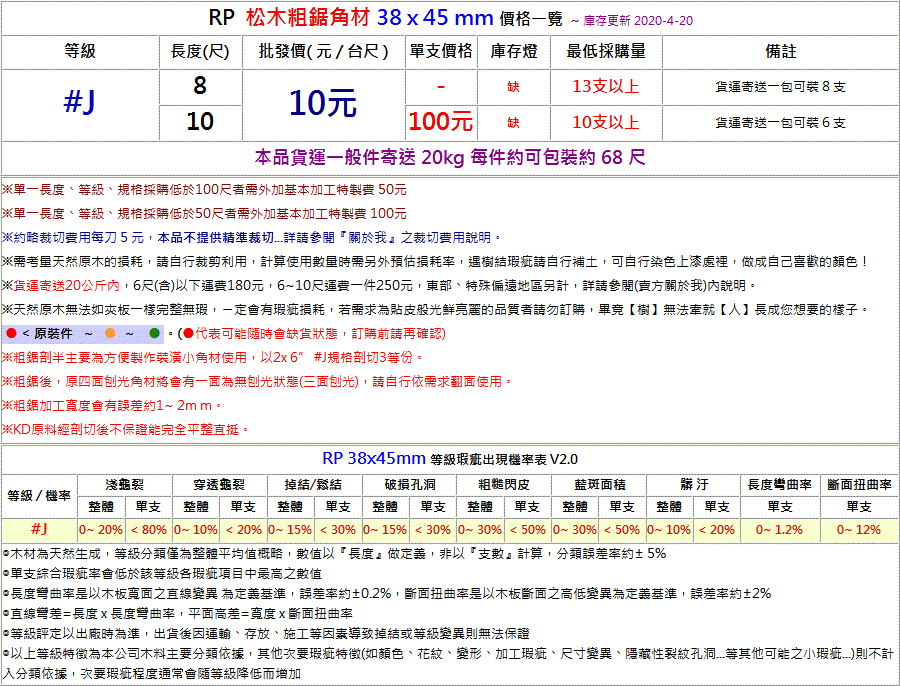Image resolution: width=900 pixels, height=686 pixels.
Task: Click the note about 低於50尺 加工特製費 100元
Action: (x=204, y=214)
